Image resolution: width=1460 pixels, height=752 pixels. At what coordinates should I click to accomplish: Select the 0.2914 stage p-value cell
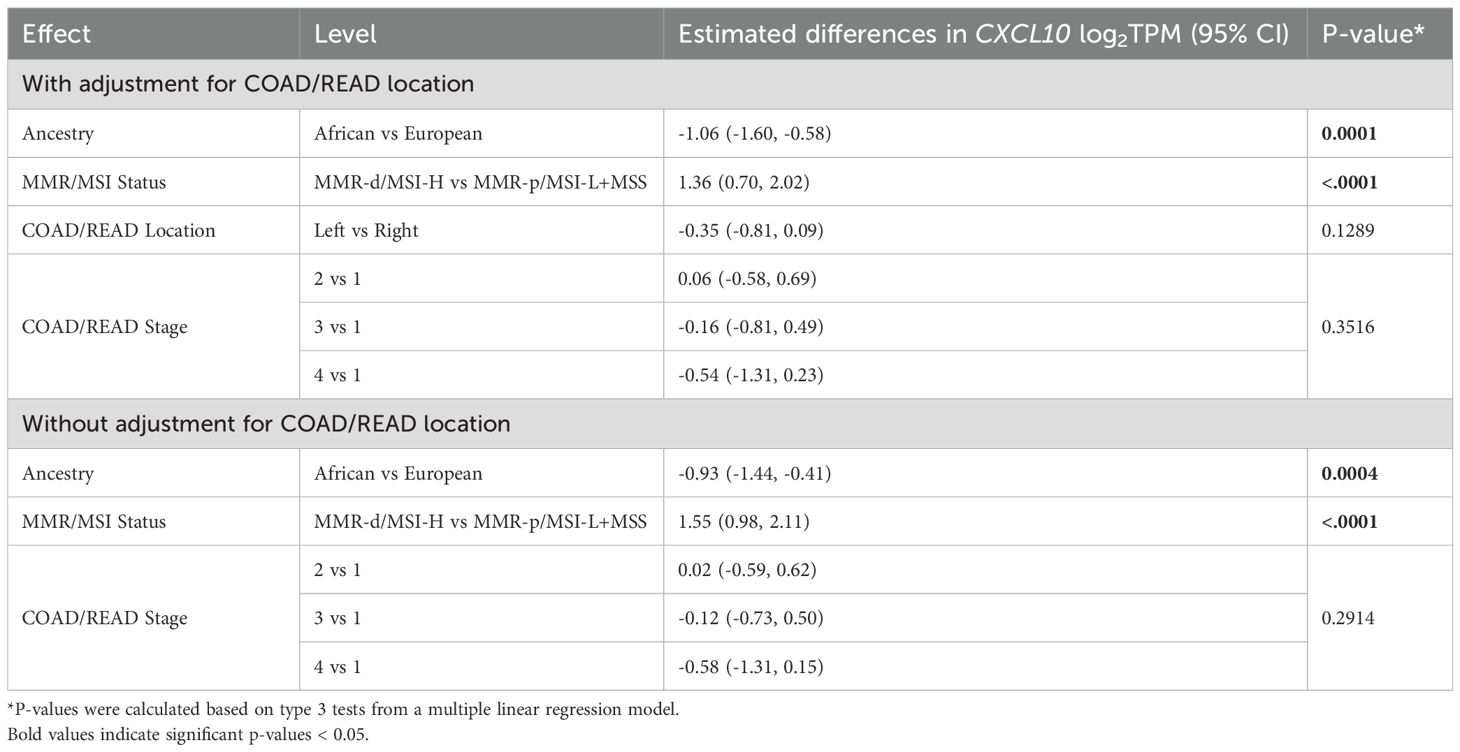(x=1348, y=618)
